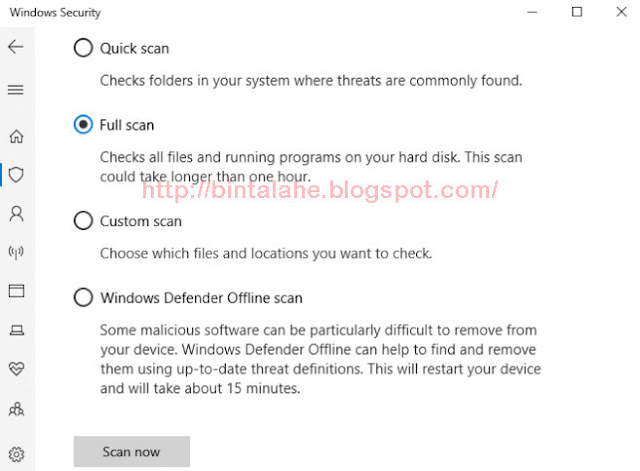Screen dimensions: 640x471
Task: Open Family options icon
Action: point(16,409)
